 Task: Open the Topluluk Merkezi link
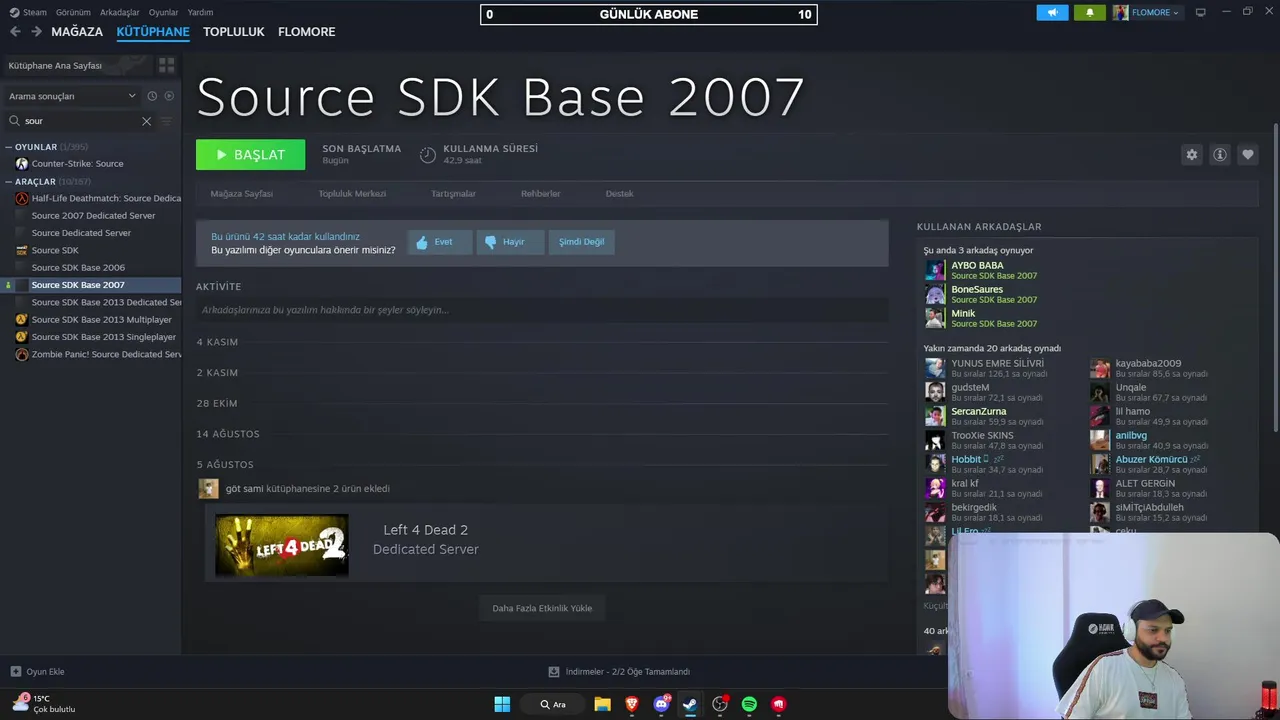(352, 194)
